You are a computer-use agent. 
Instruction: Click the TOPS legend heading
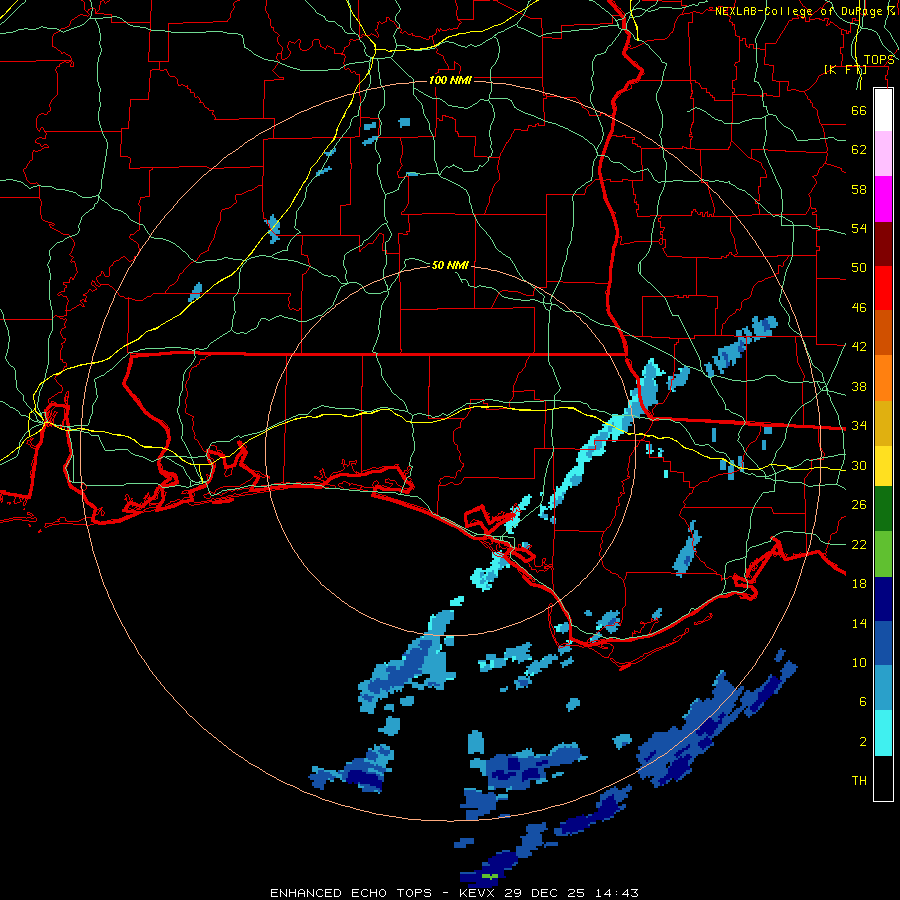pos(879,60)
